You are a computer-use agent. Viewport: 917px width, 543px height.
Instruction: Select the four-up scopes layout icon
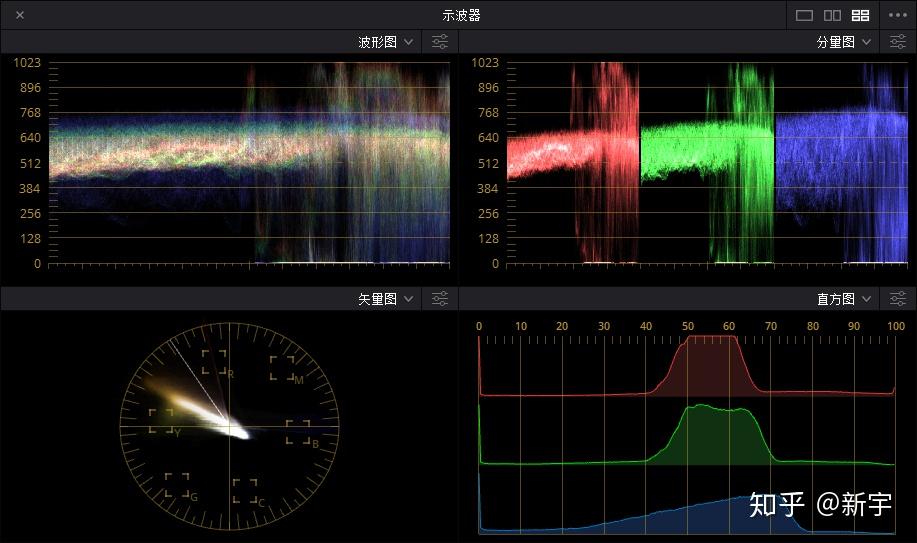[860, 15]
